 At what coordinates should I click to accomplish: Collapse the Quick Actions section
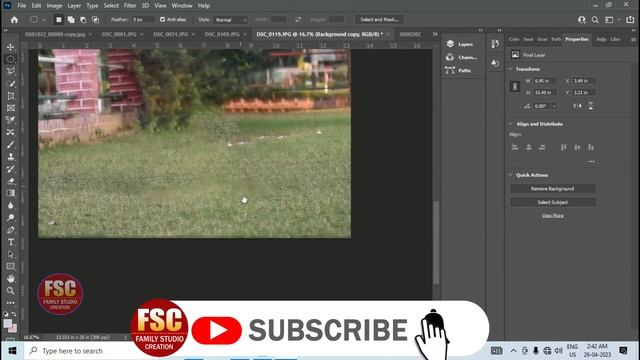pos(510,175)
